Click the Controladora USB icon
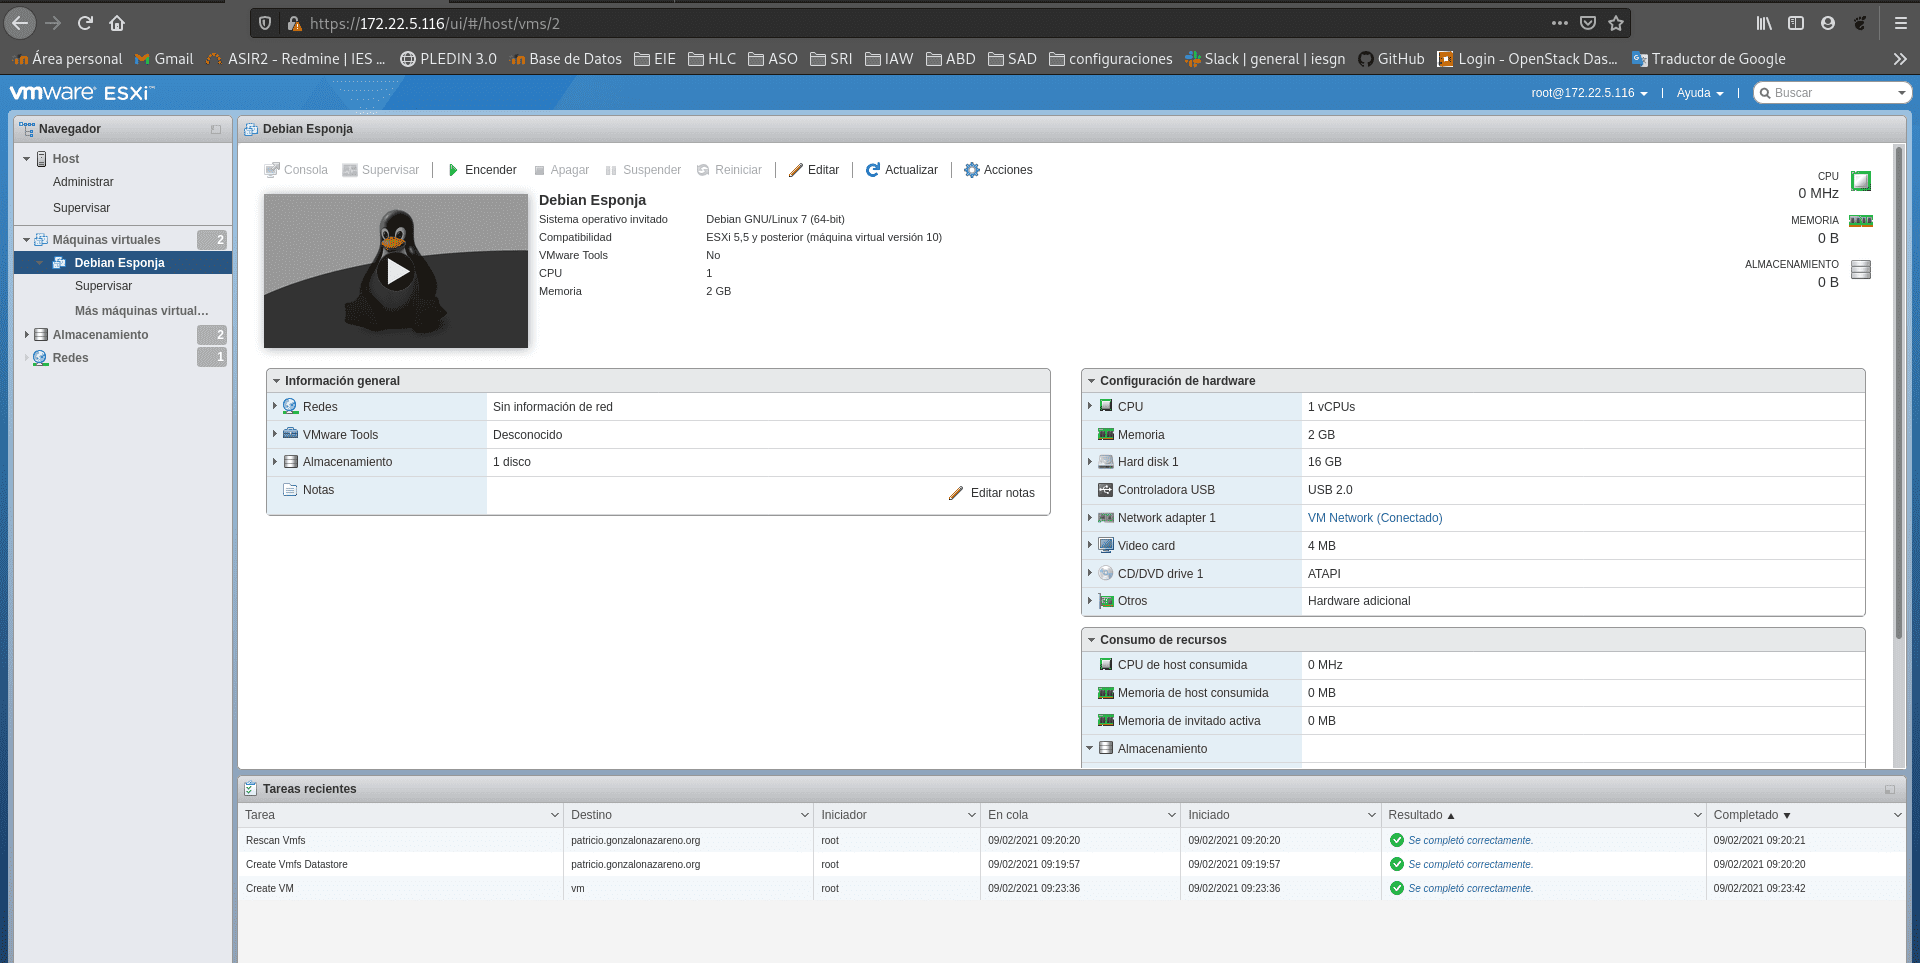 [1106, 490]
